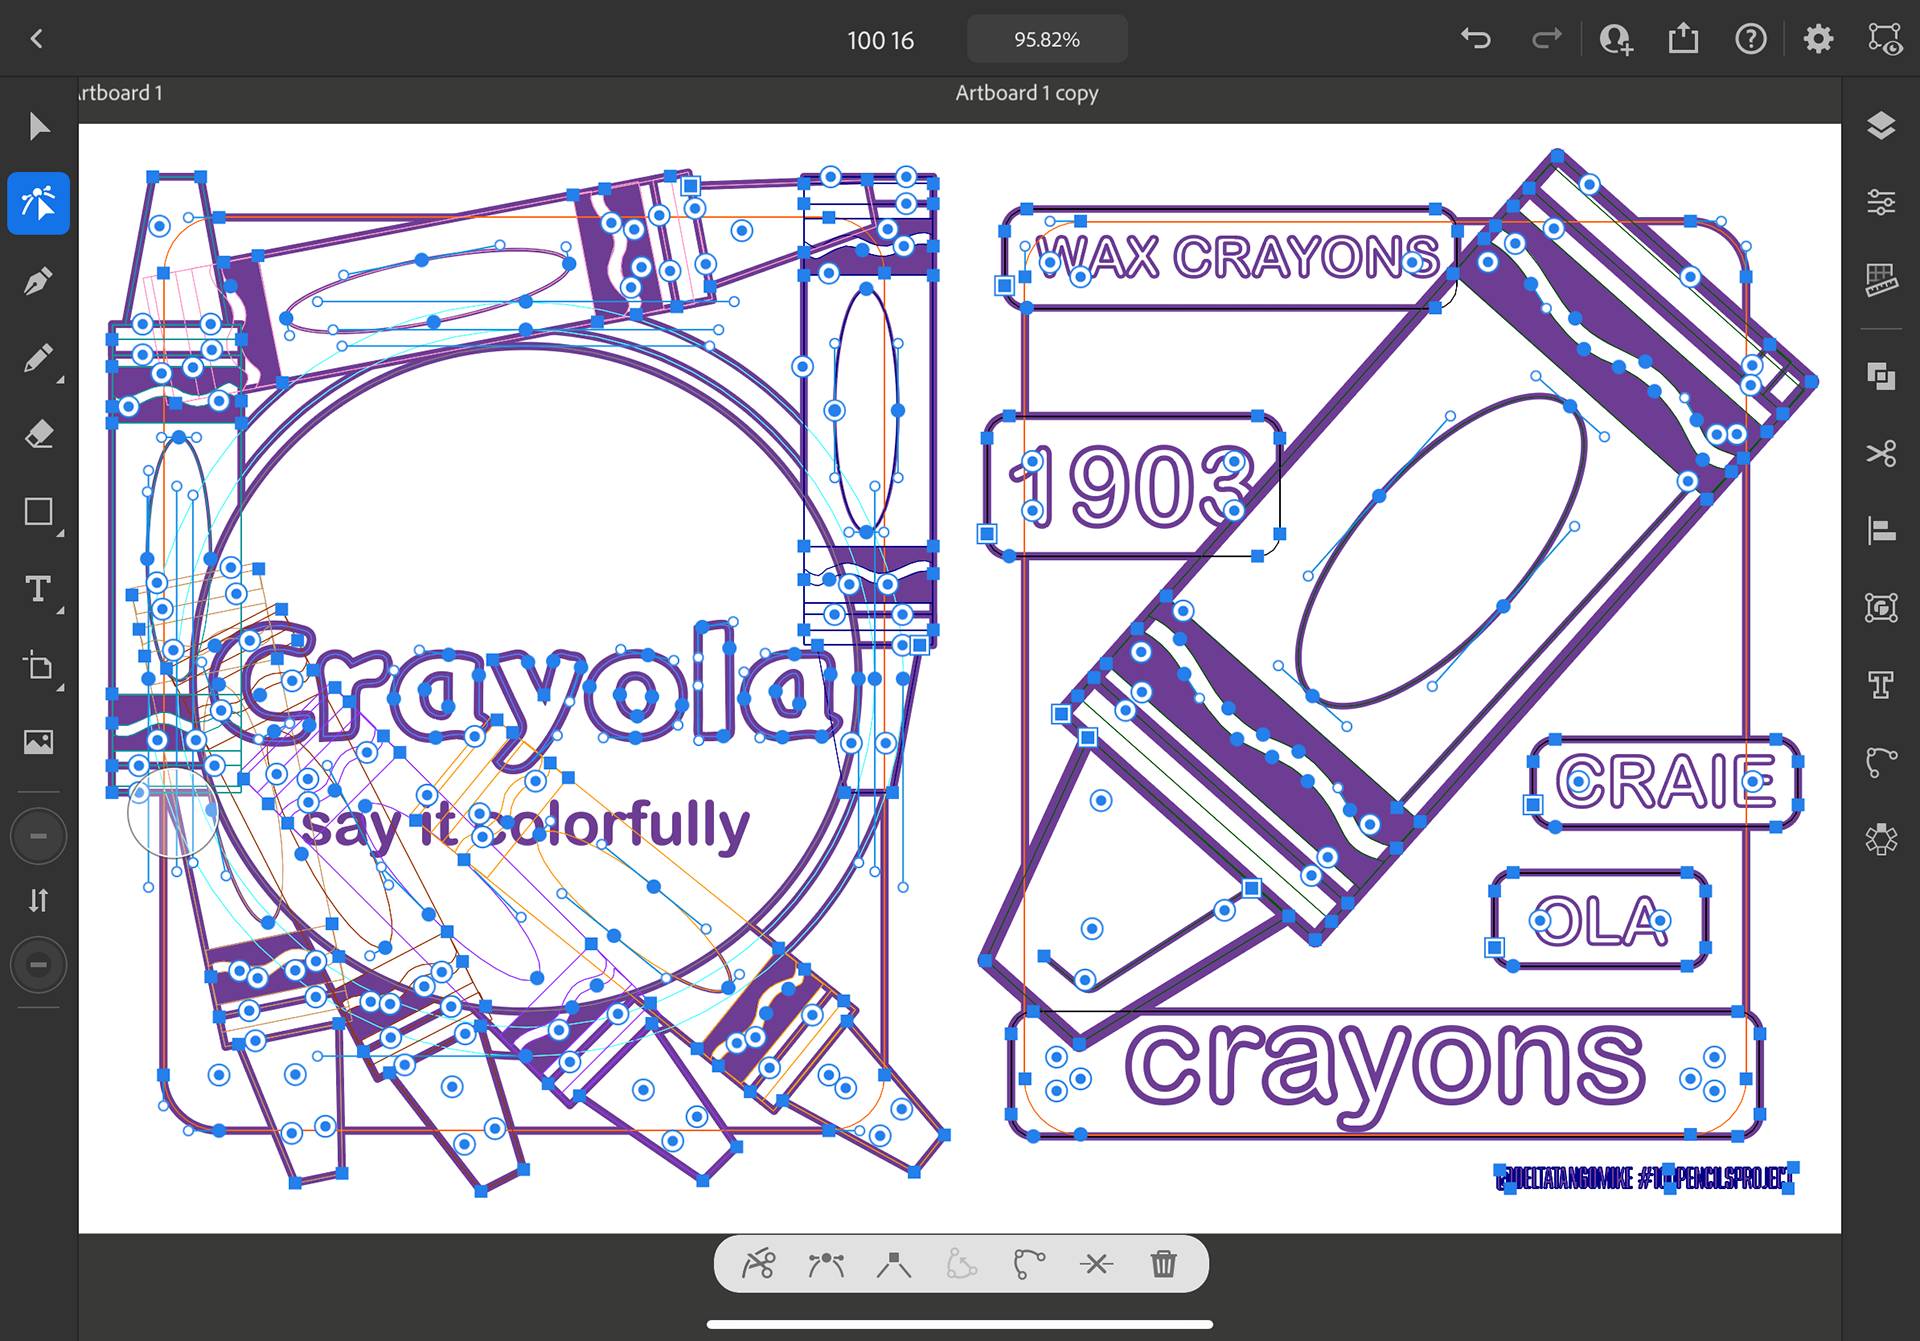Image resolution: width=1920 pixels, height=1341 pixels.
Task: Convert anchor to smooth point
Action: coord(826,1264)
